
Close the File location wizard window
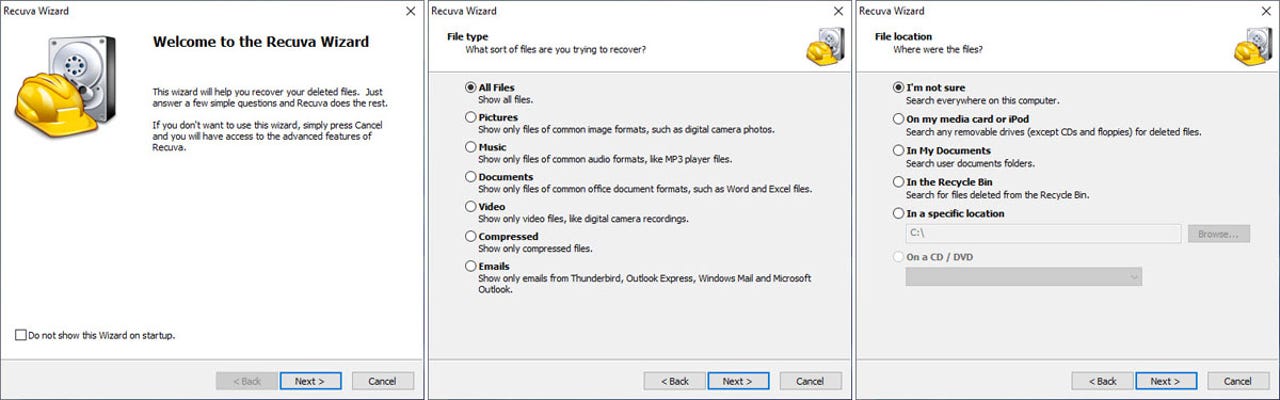point(1266,11)
